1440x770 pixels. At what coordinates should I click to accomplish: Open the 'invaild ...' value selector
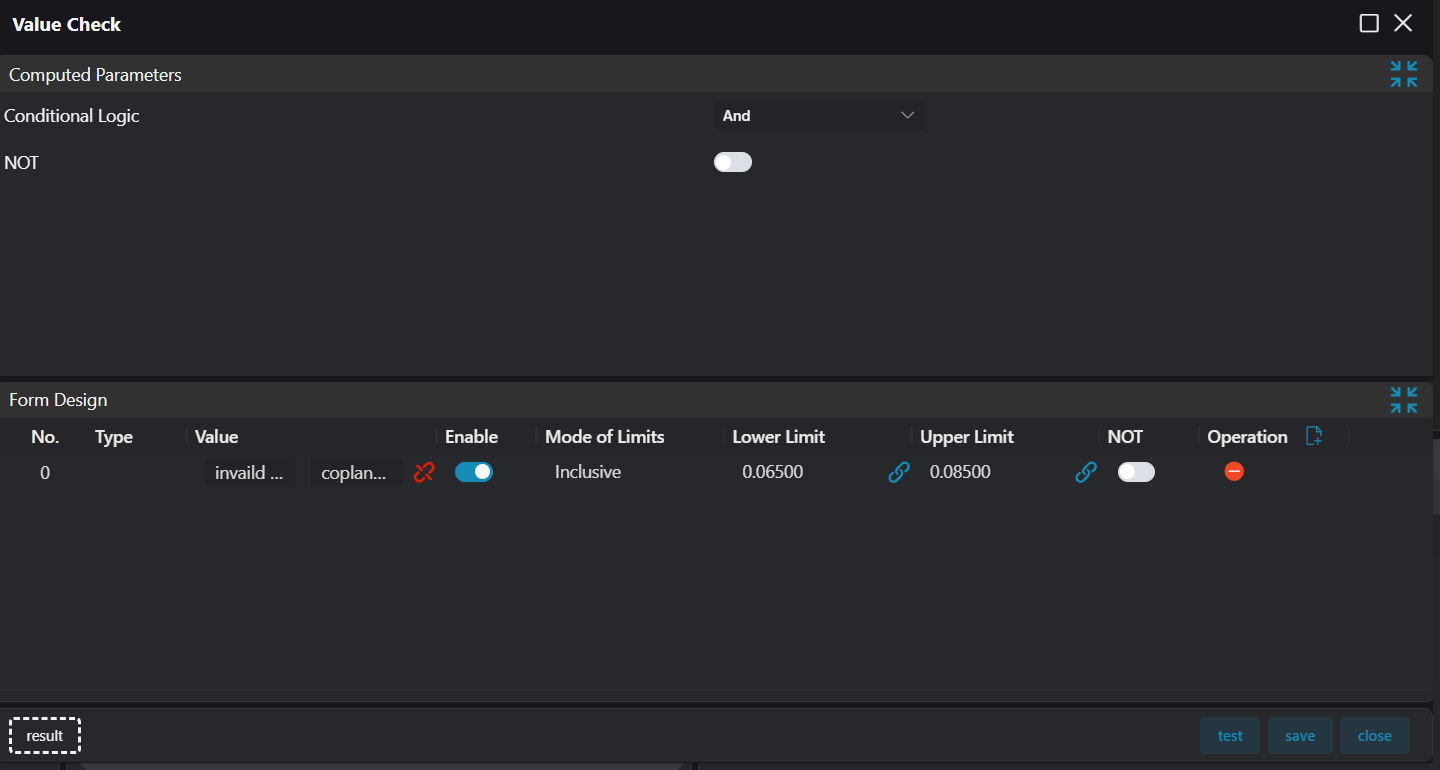coord(250,473)
